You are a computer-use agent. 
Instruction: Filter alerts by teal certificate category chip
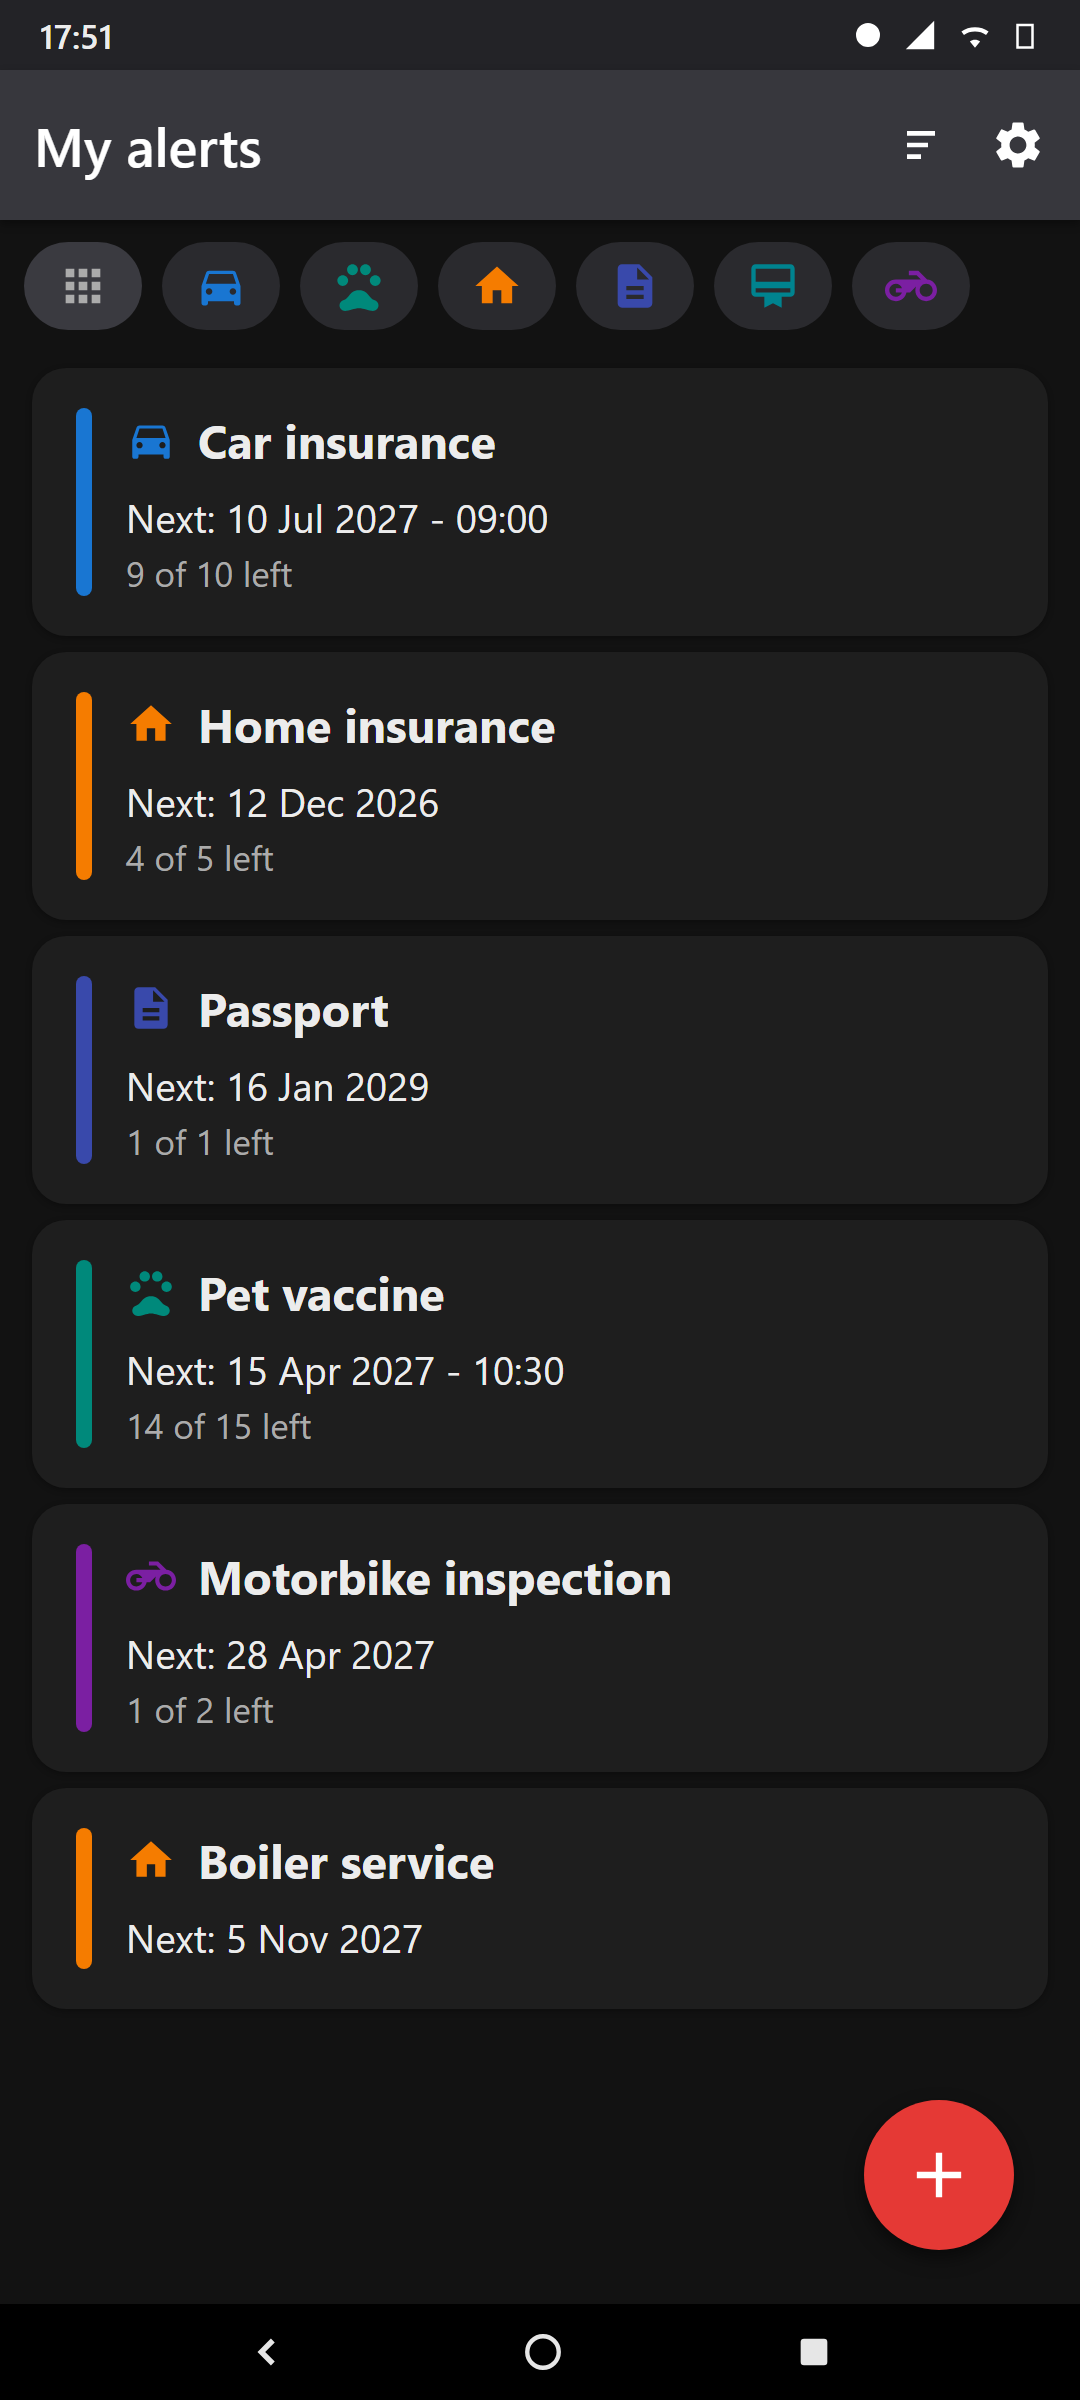tap(773, 286)
